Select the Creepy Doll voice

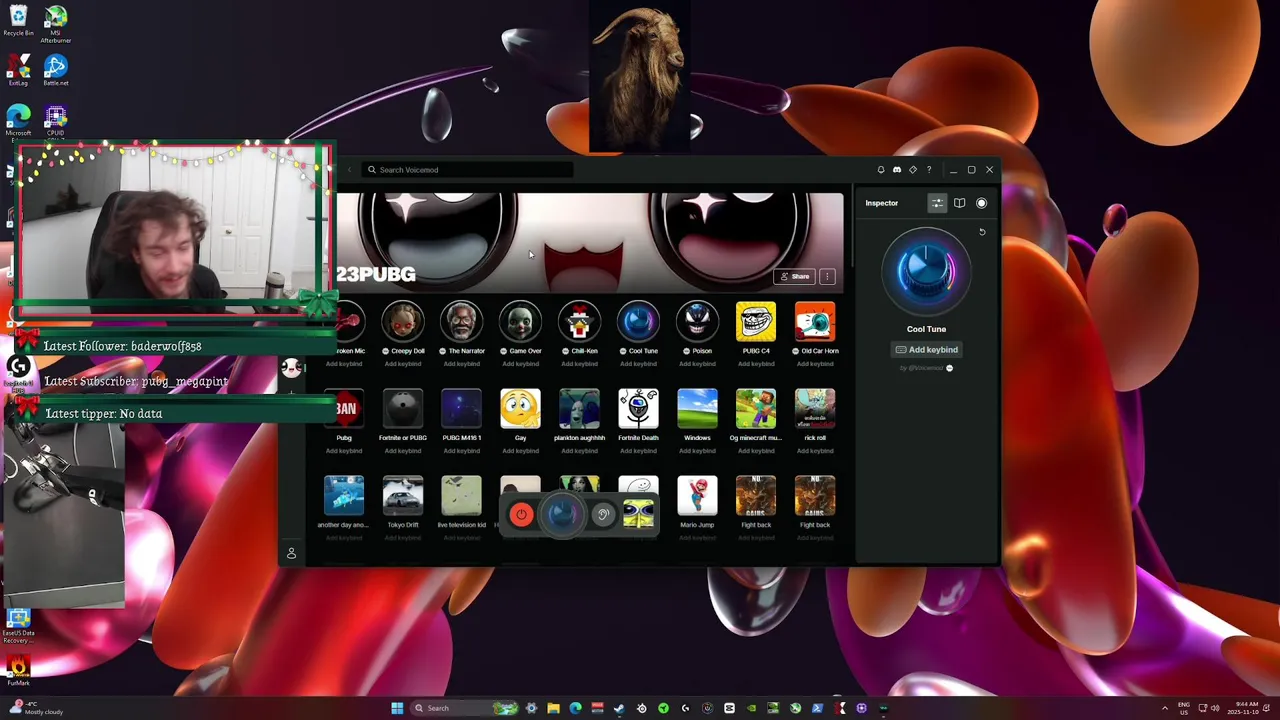coord(403,323)
